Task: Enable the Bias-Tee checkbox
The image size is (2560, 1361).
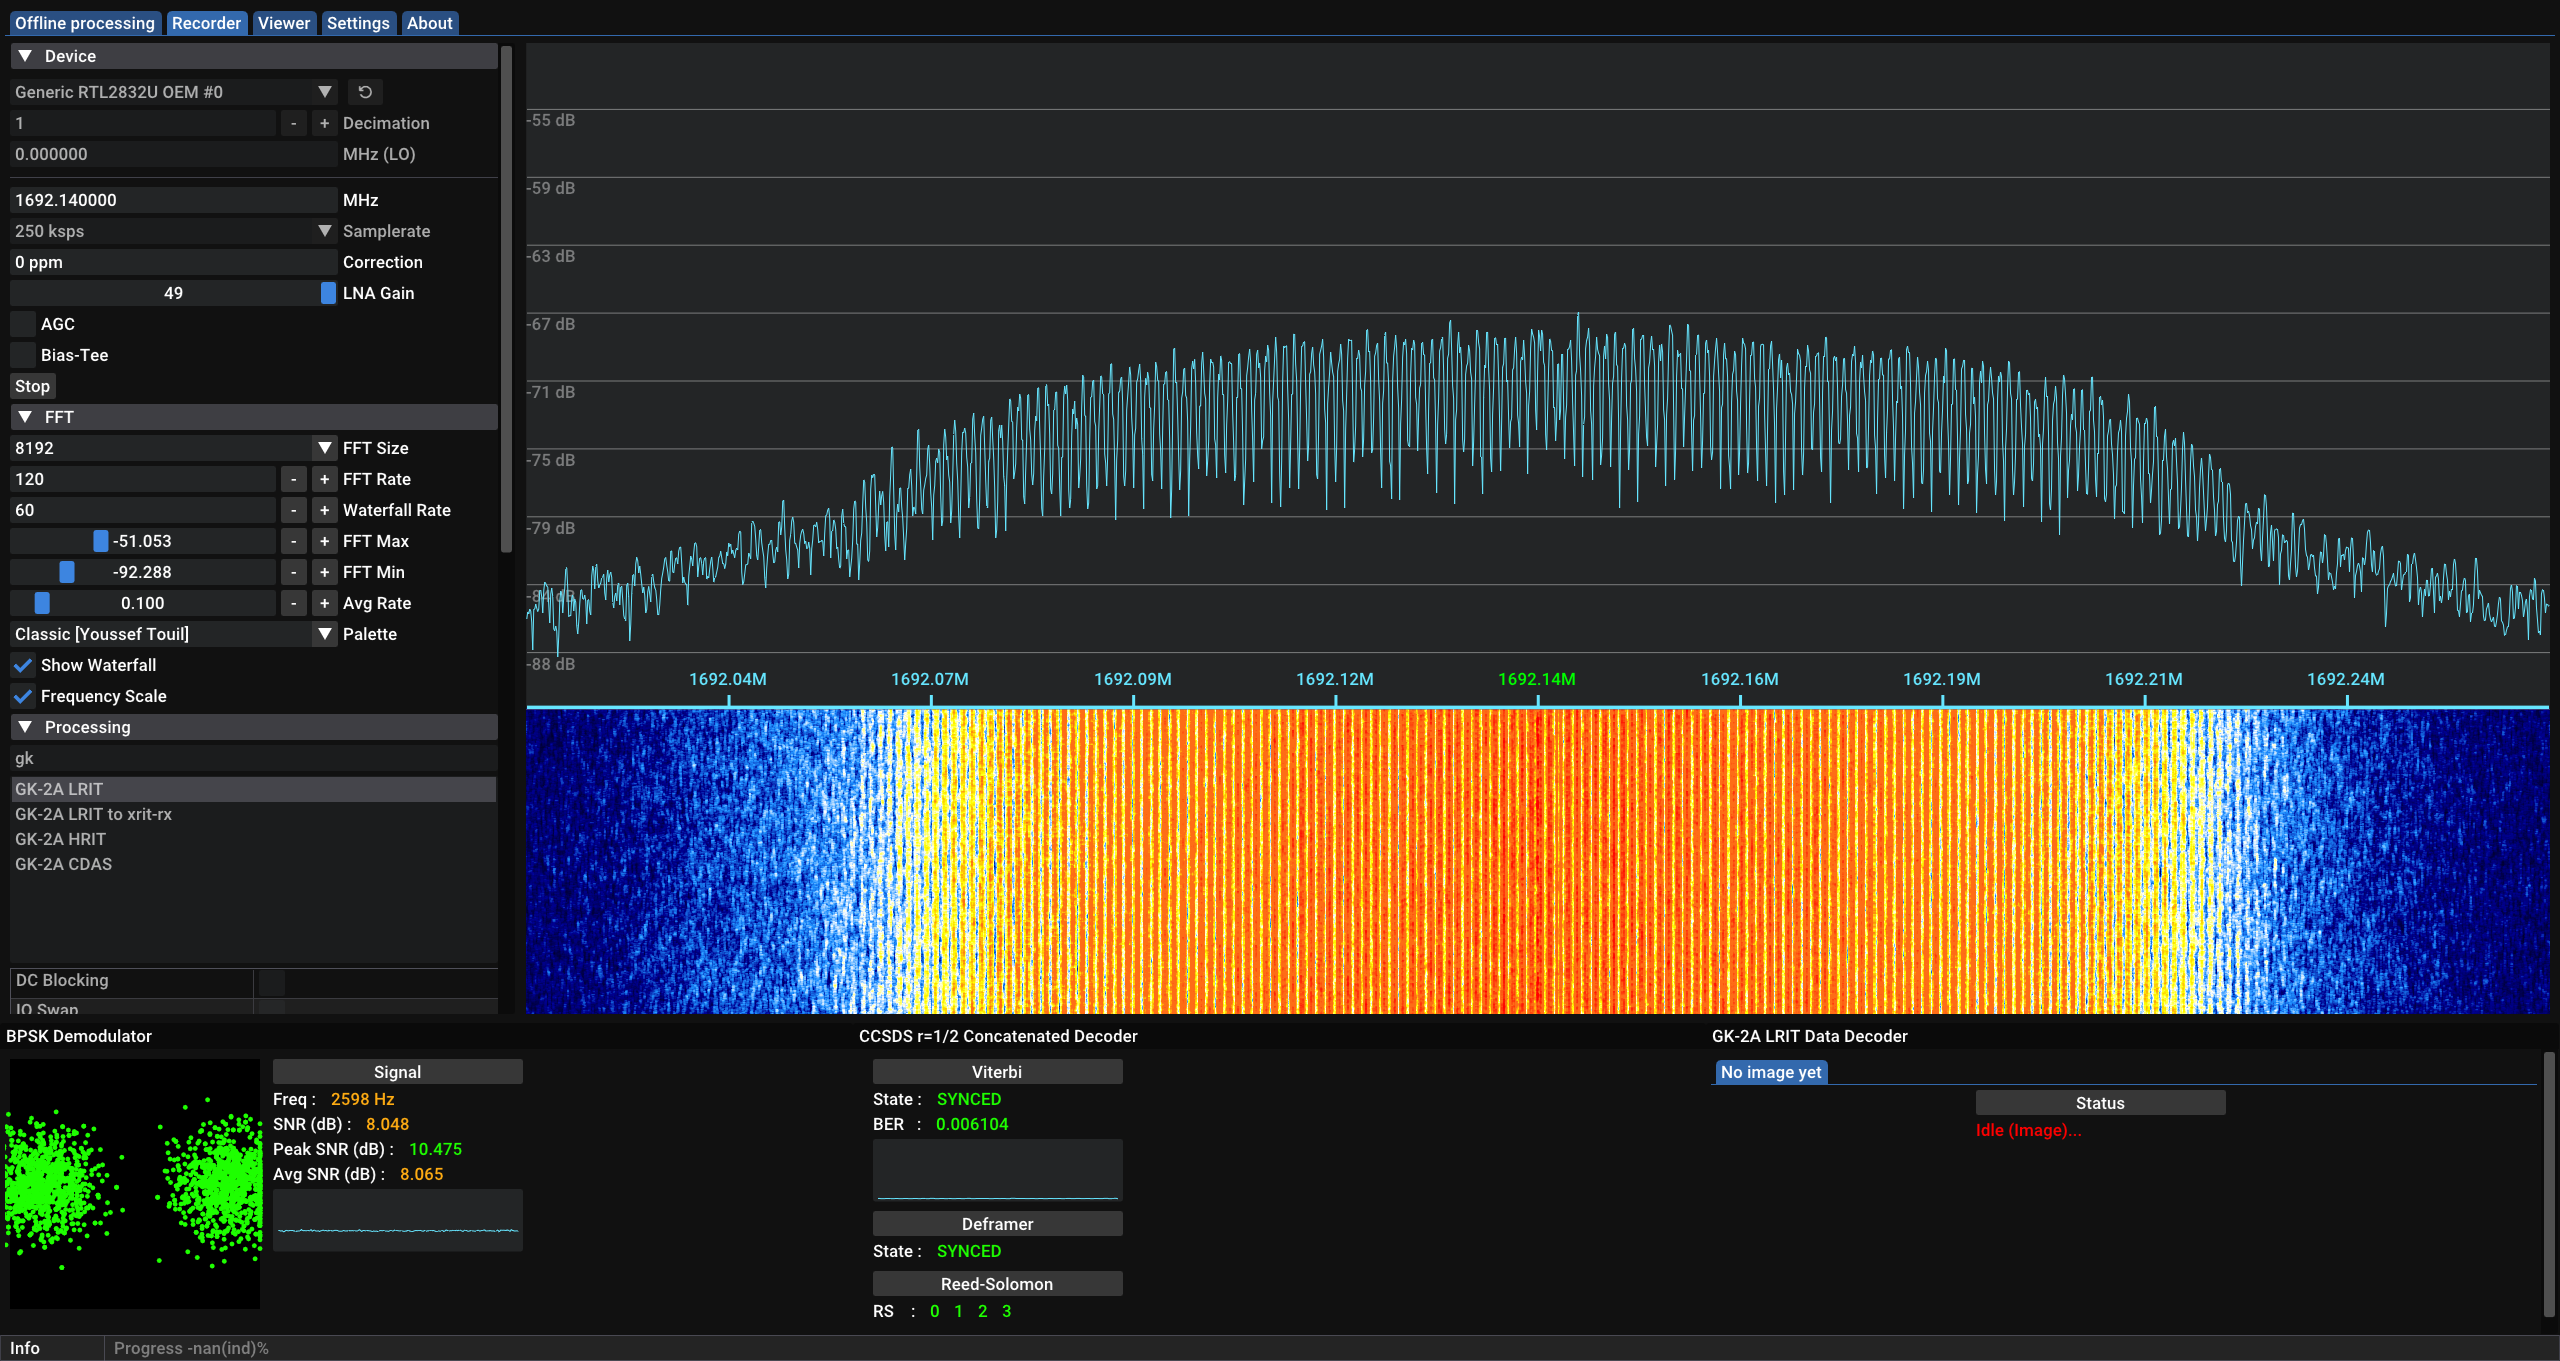Action: click(x=23, y=355)
